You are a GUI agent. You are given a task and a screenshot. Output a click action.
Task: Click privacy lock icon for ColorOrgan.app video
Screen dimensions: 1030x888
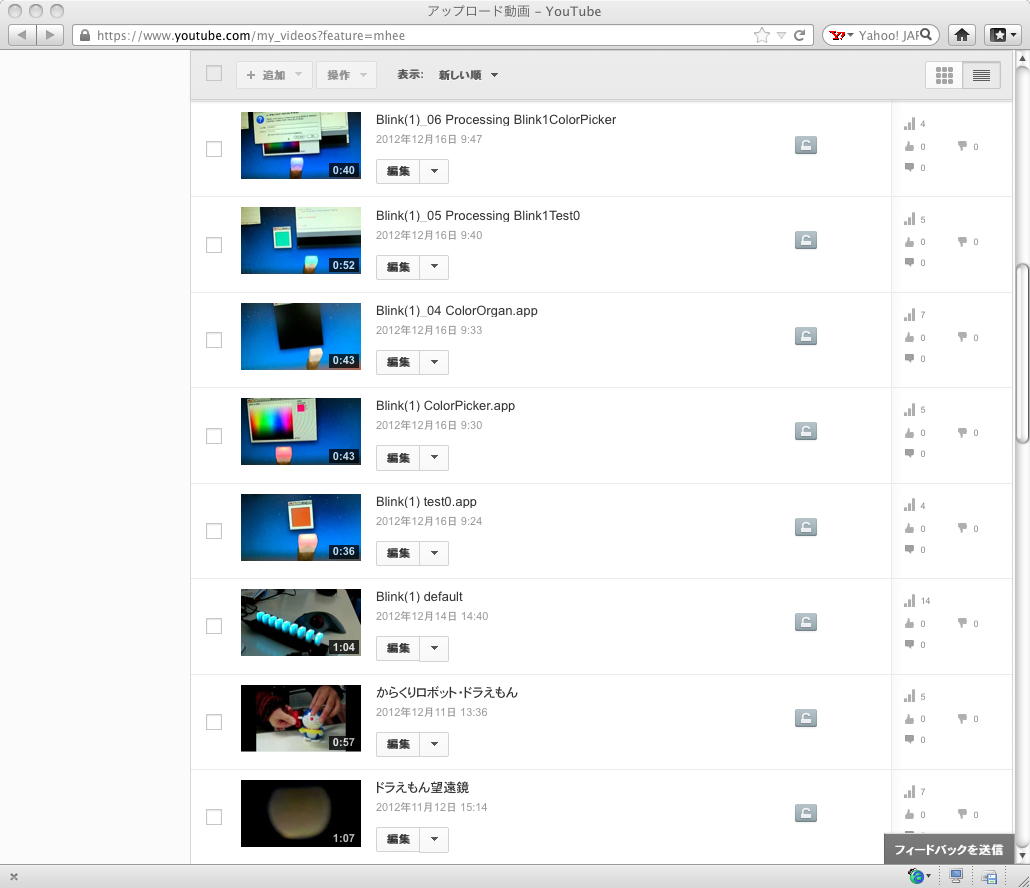click(x=805, y=336)
